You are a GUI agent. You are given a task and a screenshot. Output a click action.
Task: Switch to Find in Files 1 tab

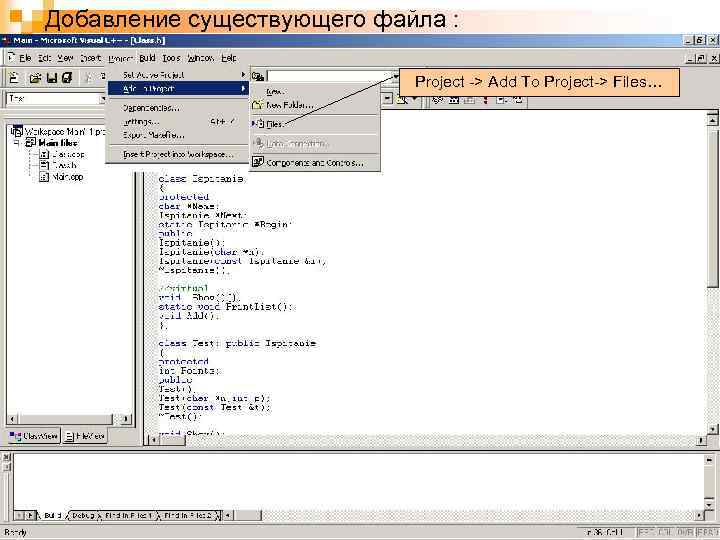(x=127, y=515)
